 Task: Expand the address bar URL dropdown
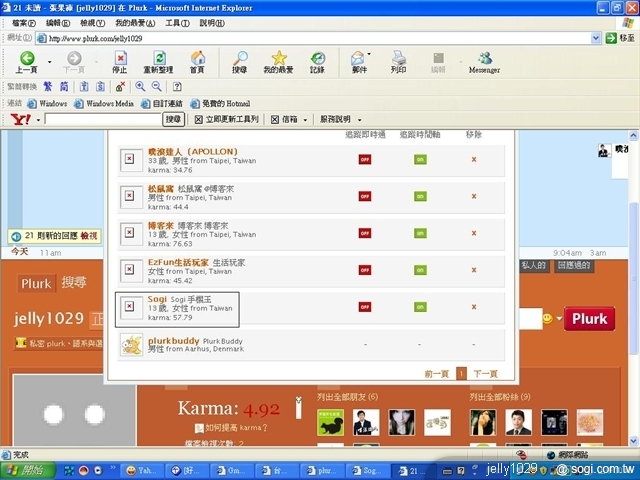tap(596, 38)
